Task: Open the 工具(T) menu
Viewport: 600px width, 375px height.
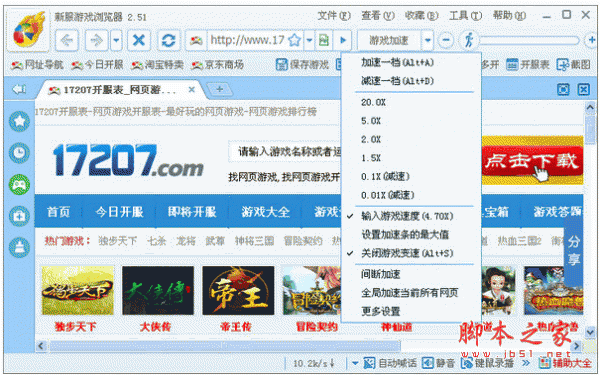Action: pyautogui.click(x=465, y=16)
